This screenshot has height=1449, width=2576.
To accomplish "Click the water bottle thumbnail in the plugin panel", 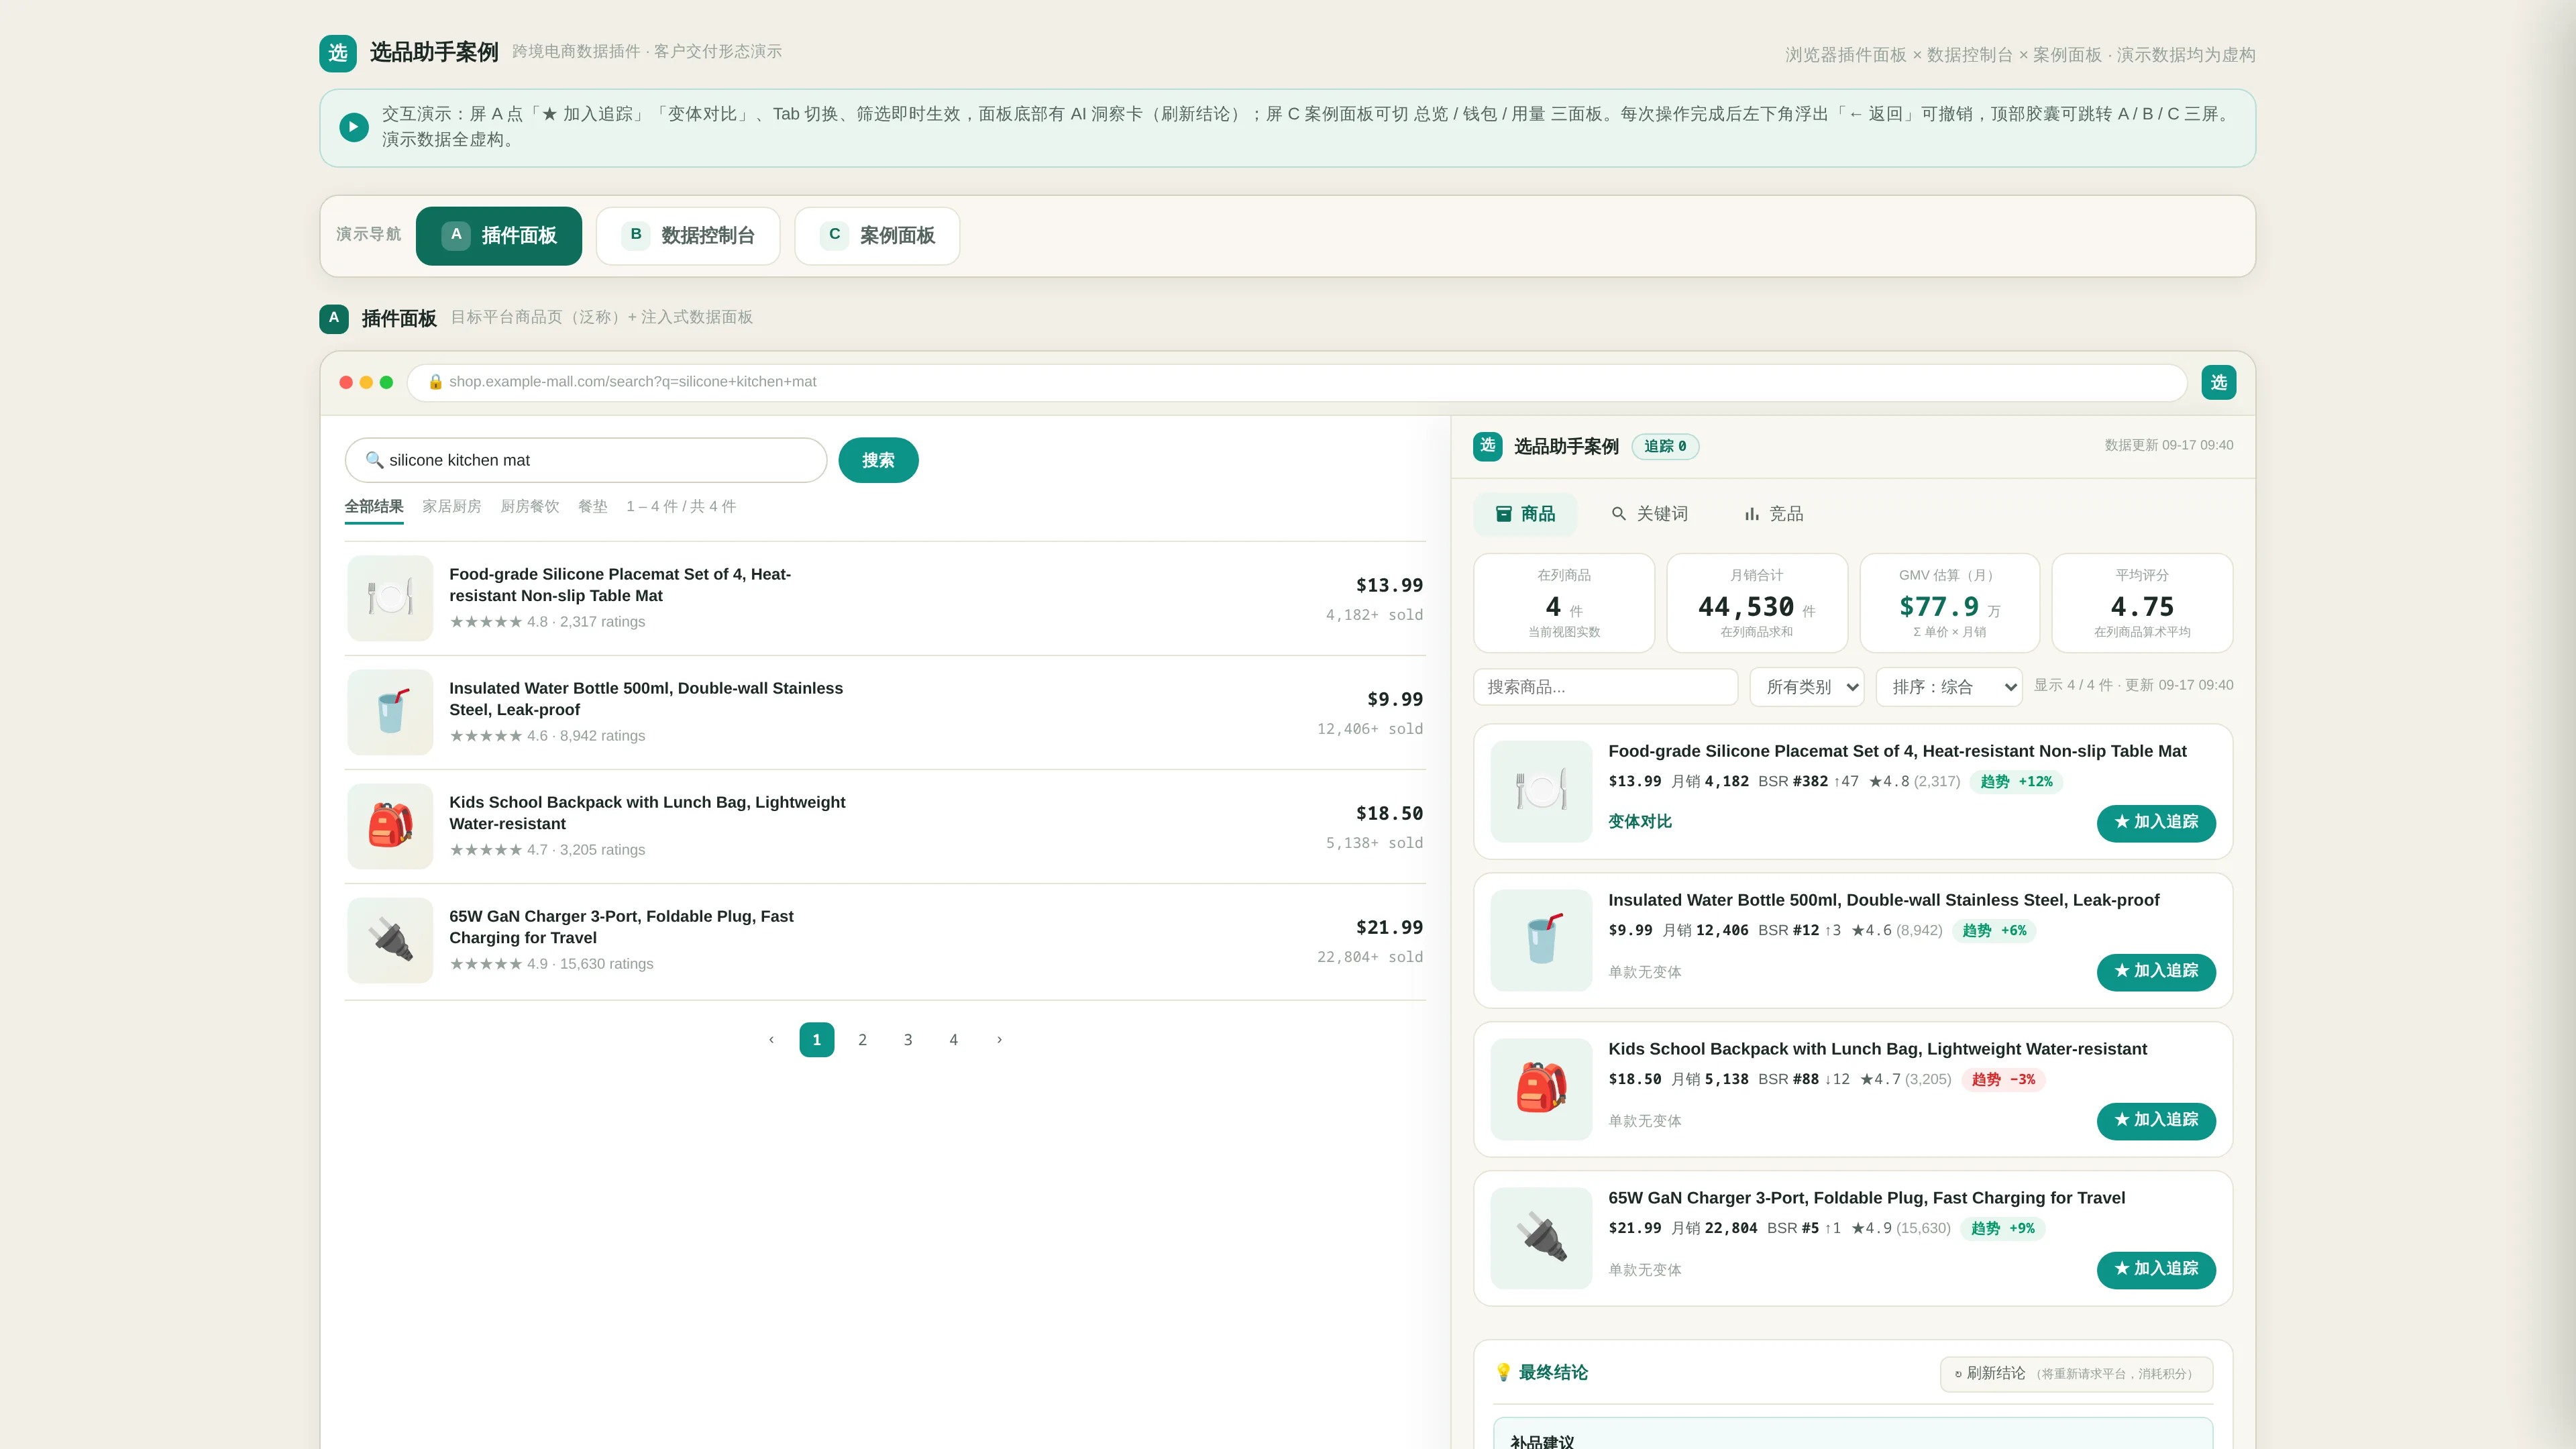I will (x=1541, y=940).
